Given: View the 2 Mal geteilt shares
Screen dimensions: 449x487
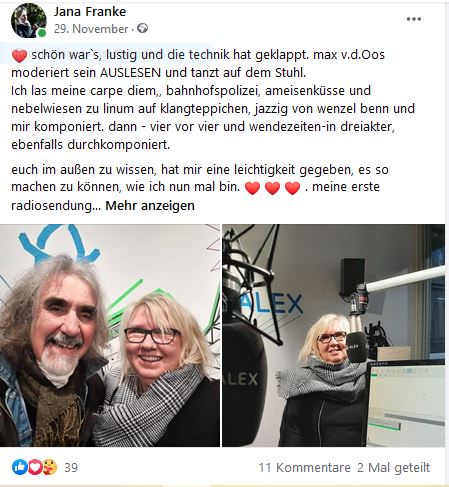Looking at the screenshot, I should tap(394, 467).
